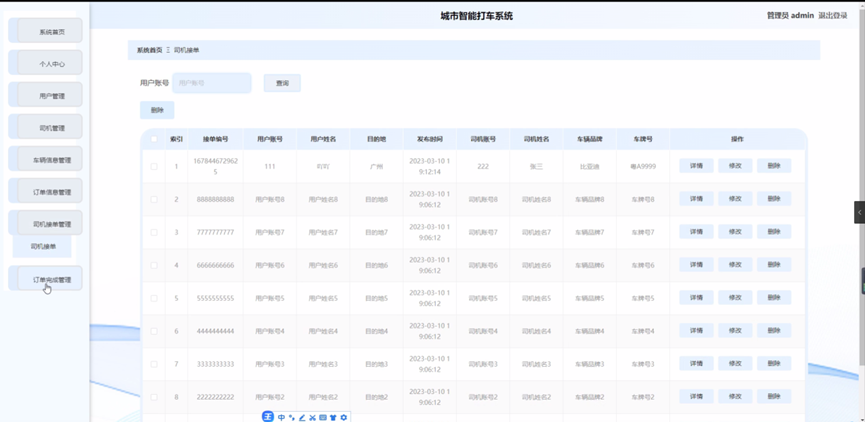Image resolution: width=865 pixels, height=422 pixels.
Task: Click 修改 for order 4444444444
Action: click(x=735, y=330)
